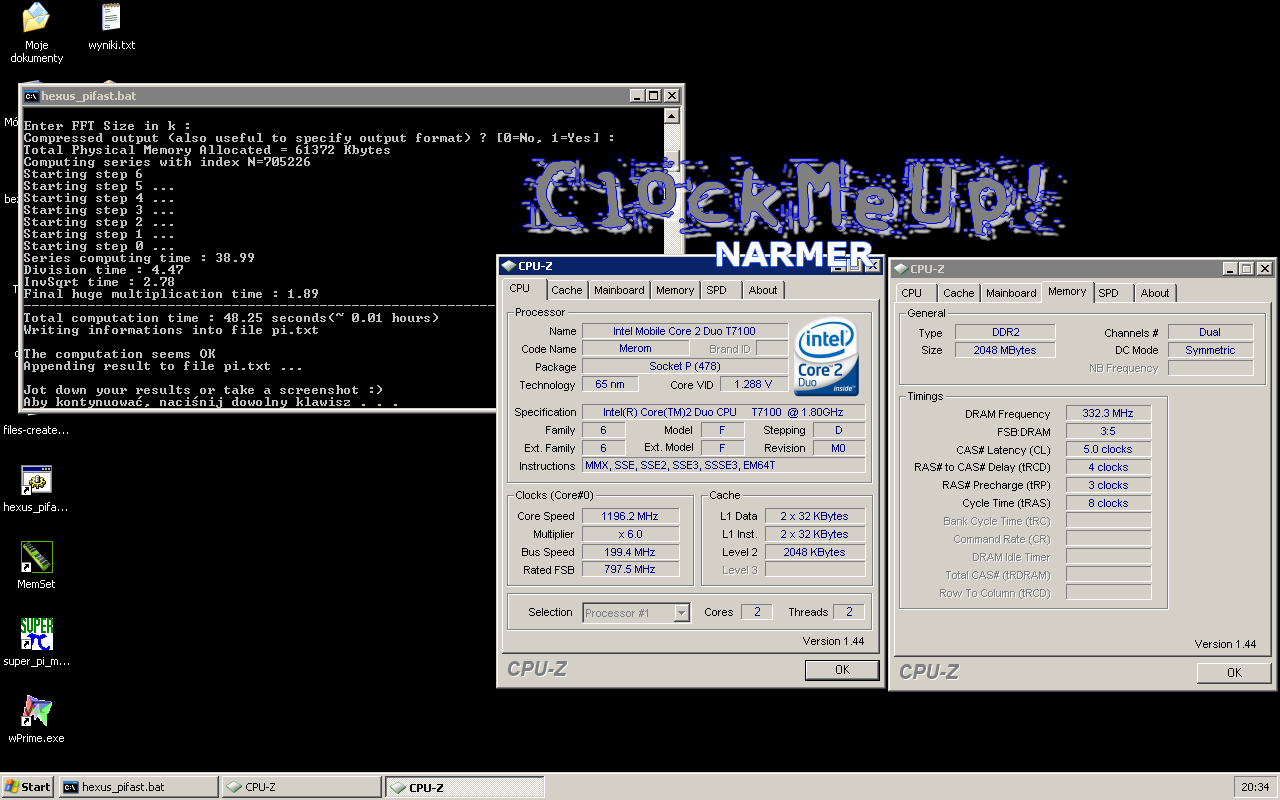The height and width of the screenshot is (800, 1280).
Task: Click FSB:DRAM ratio value 3:5
Action: pyautogui.click(x=1108, y=432)
